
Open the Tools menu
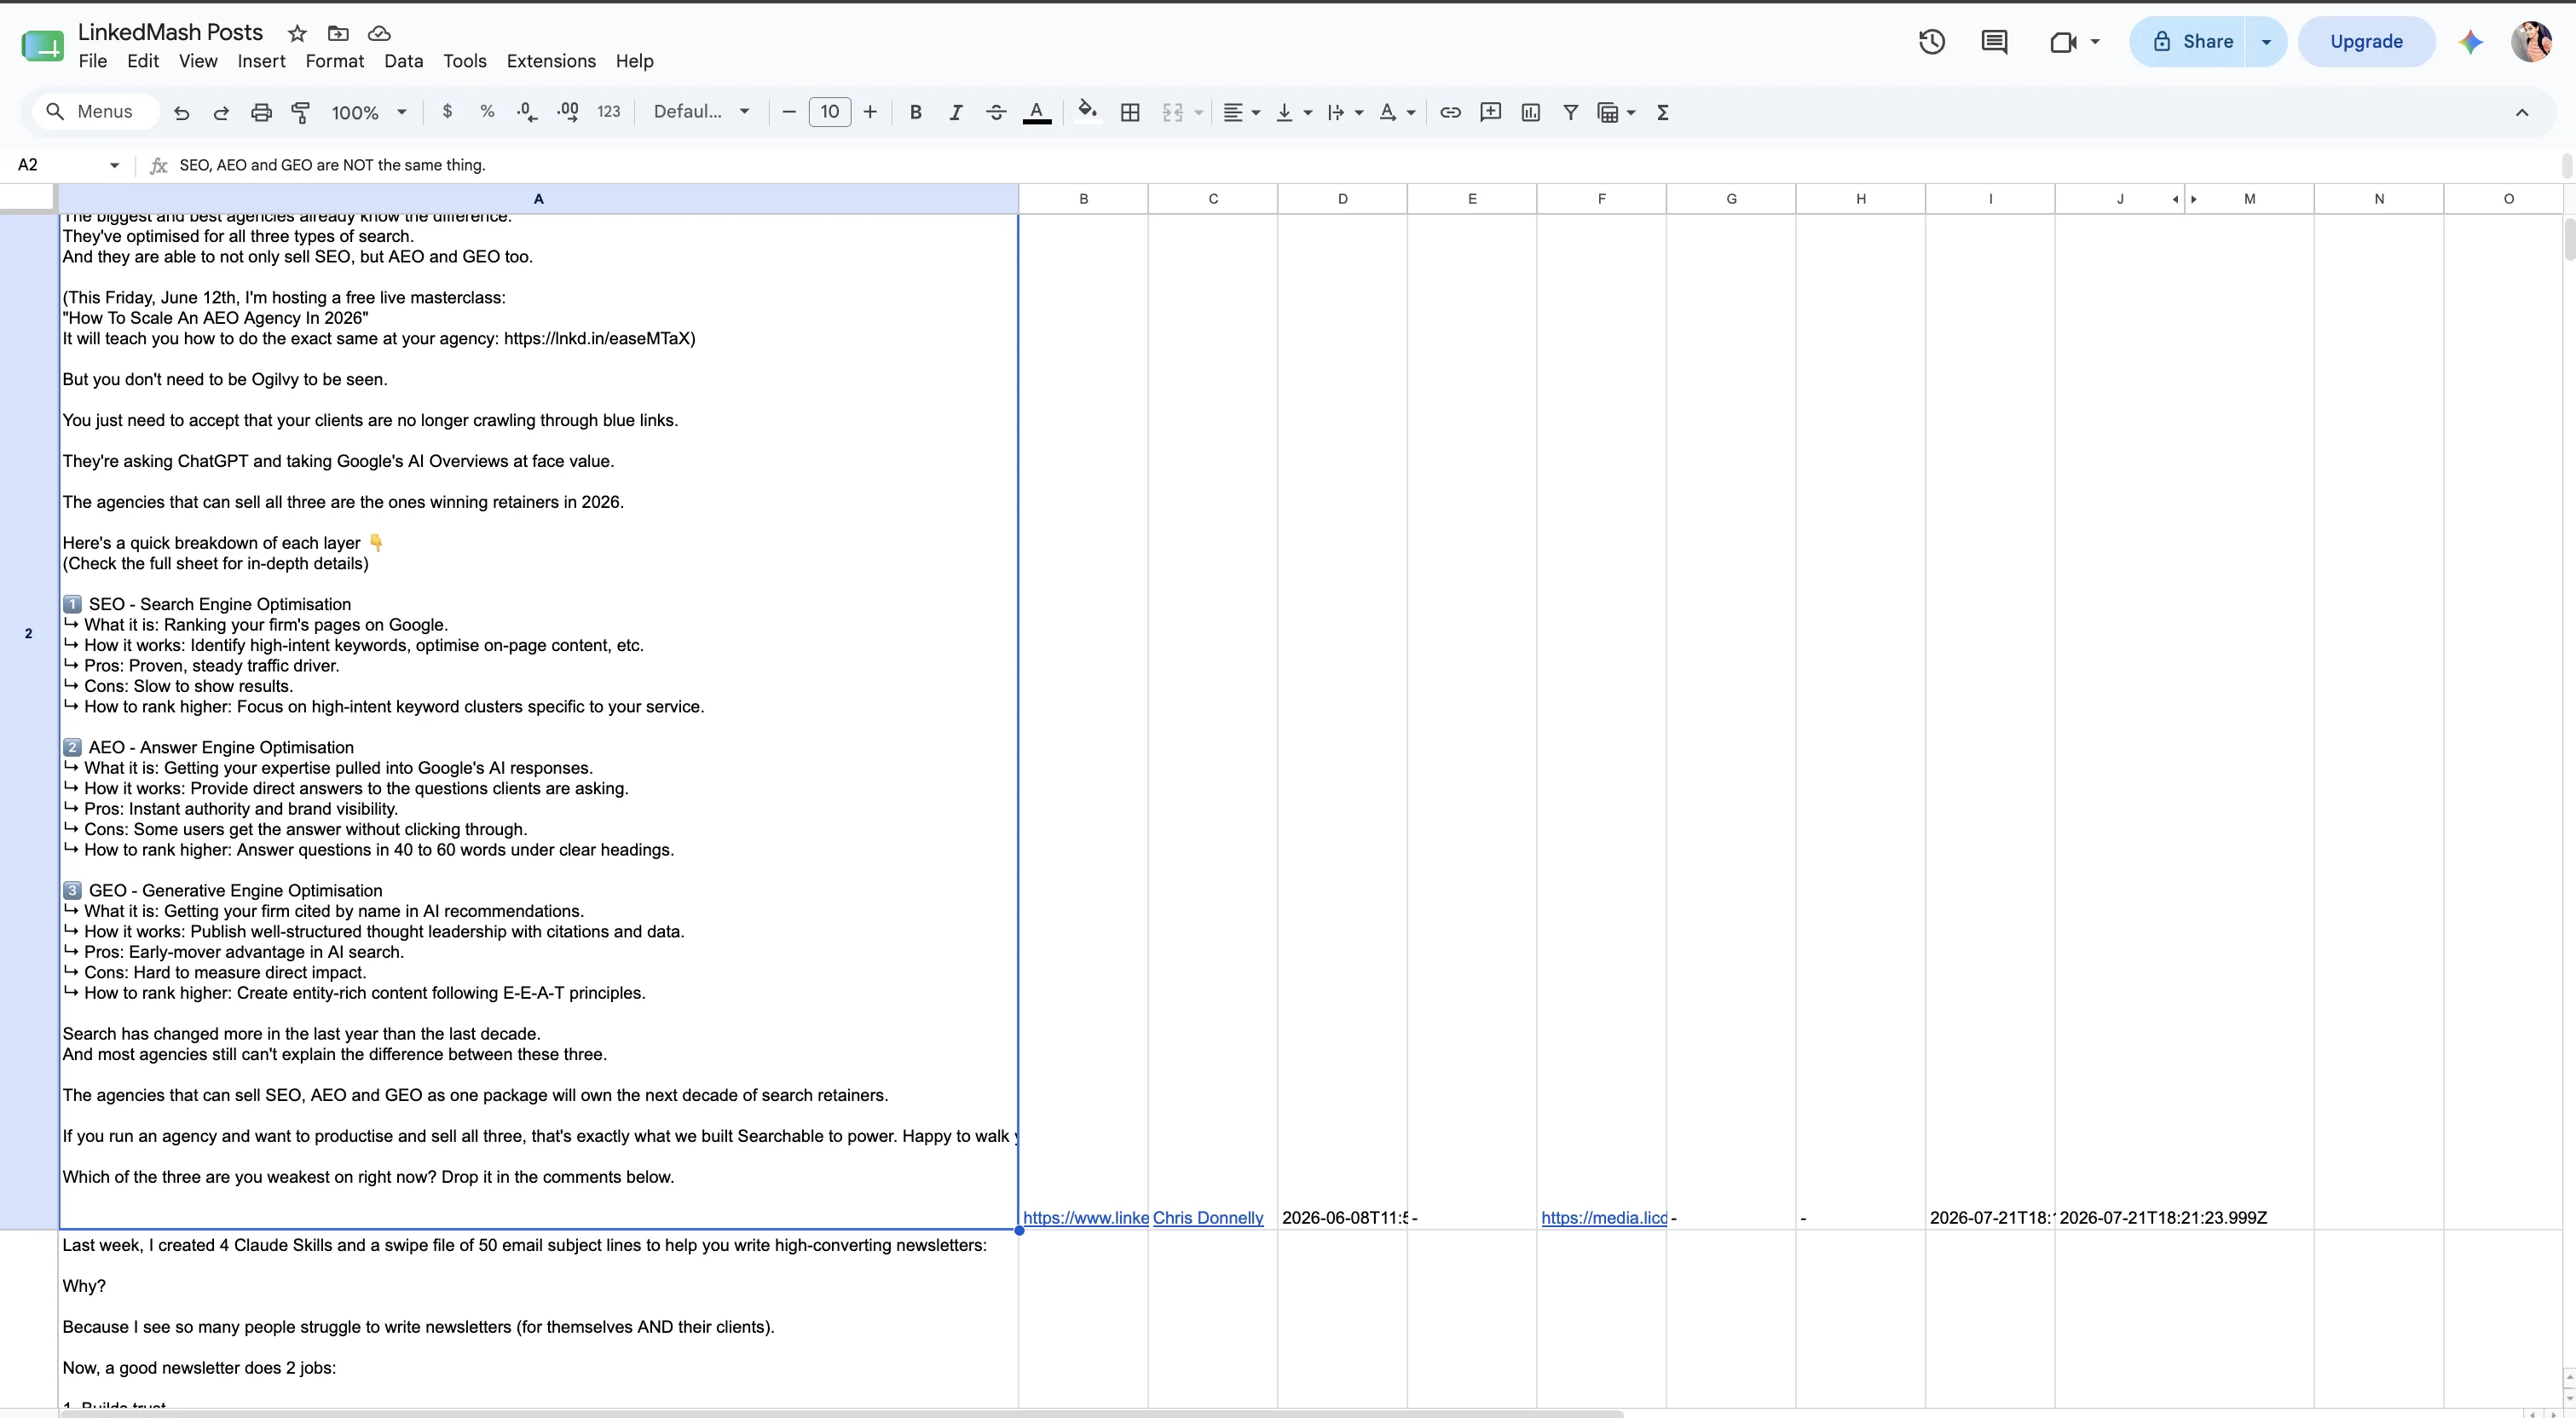click(465, 61)
